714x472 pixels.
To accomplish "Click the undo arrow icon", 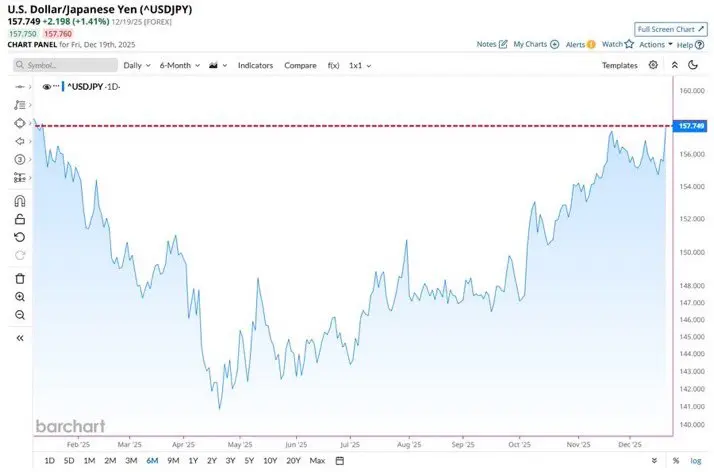I will (x=20, y=237).
